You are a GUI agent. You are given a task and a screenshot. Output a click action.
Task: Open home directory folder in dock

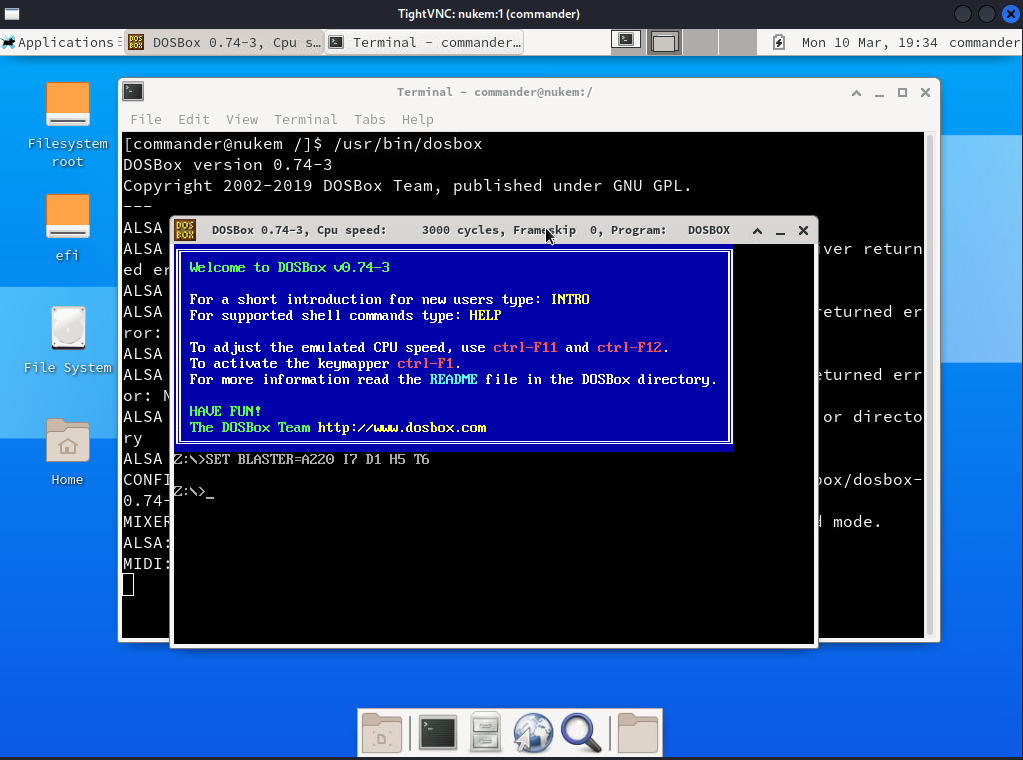(x=637, y=733)
